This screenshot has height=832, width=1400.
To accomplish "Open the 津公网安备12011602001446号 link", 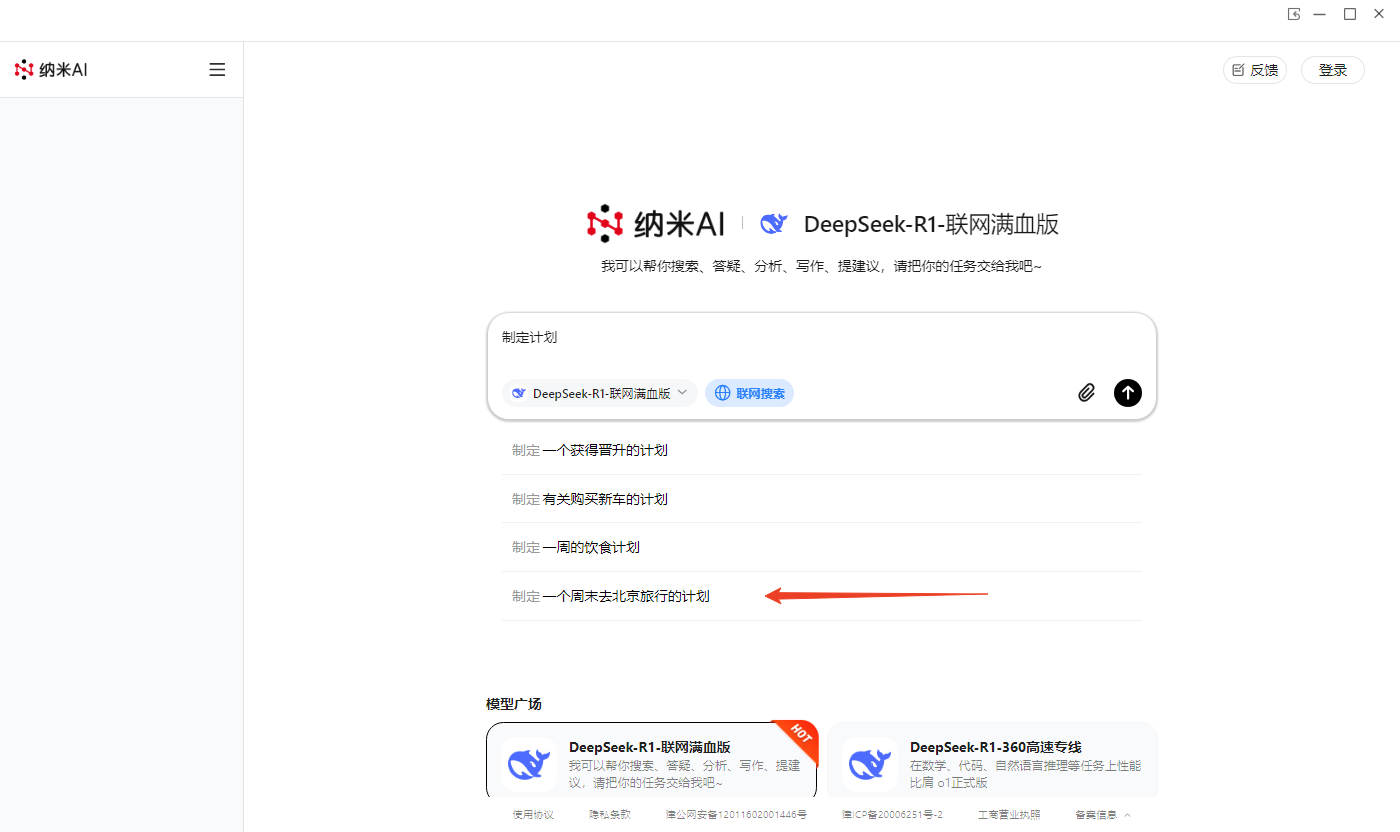I will tap(736, 815).
